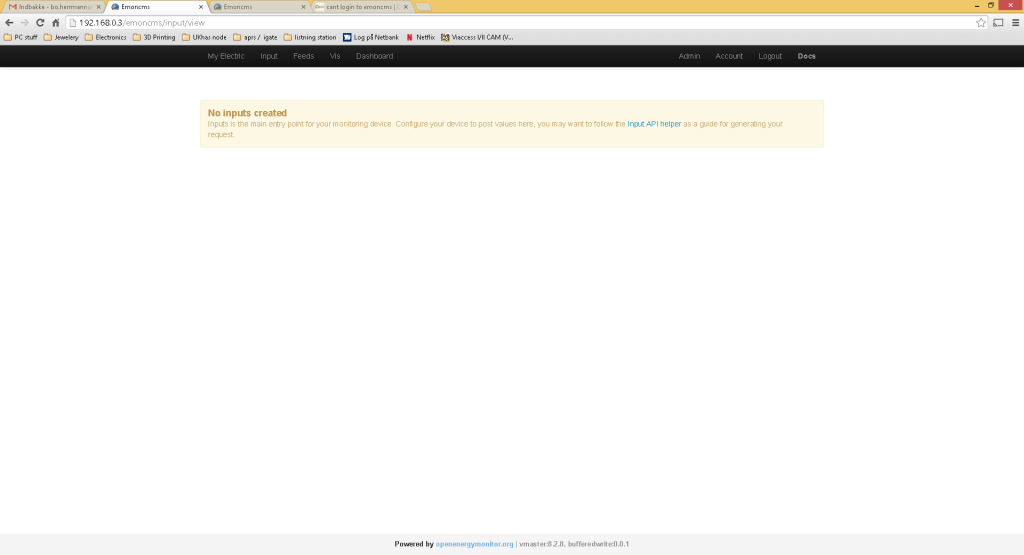The image size is (1024, 555).
Task: Click the 'No inputs created' heading
Action: pos(247,113)
